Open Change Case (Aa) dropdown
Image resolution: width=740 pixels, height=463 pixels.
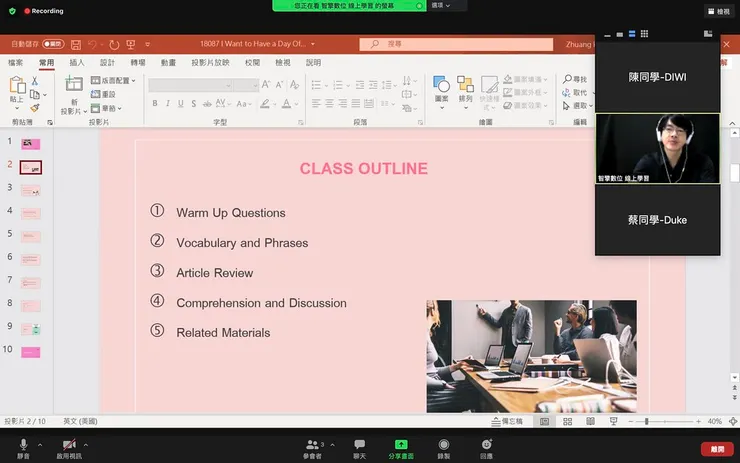click(x=244, y=103)
